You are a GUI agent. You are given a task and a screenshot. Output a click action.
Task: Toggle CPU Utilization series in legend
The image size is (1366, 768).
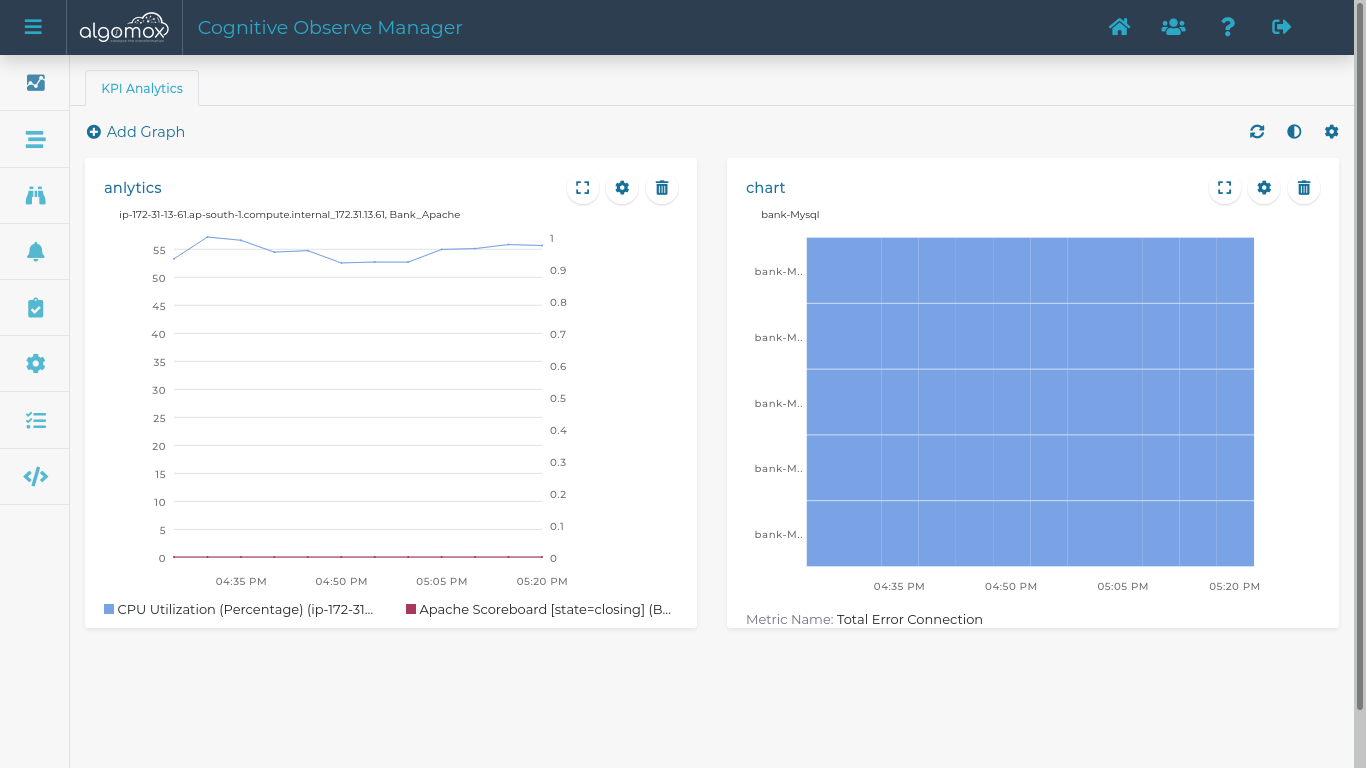[240, 609]
